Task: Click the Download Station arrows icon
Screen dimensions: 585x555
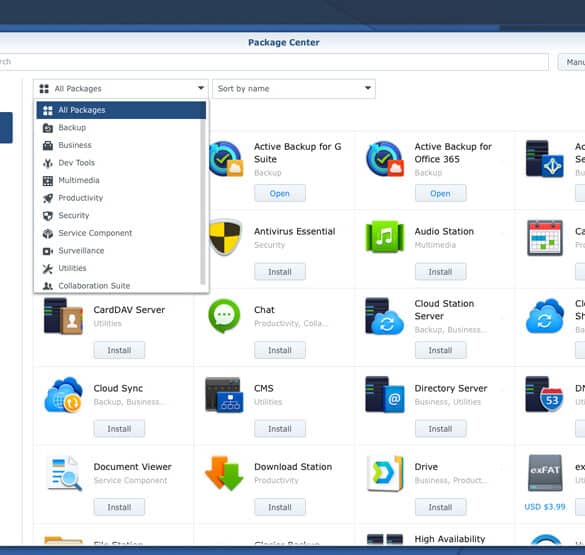Action: [224, 473]
